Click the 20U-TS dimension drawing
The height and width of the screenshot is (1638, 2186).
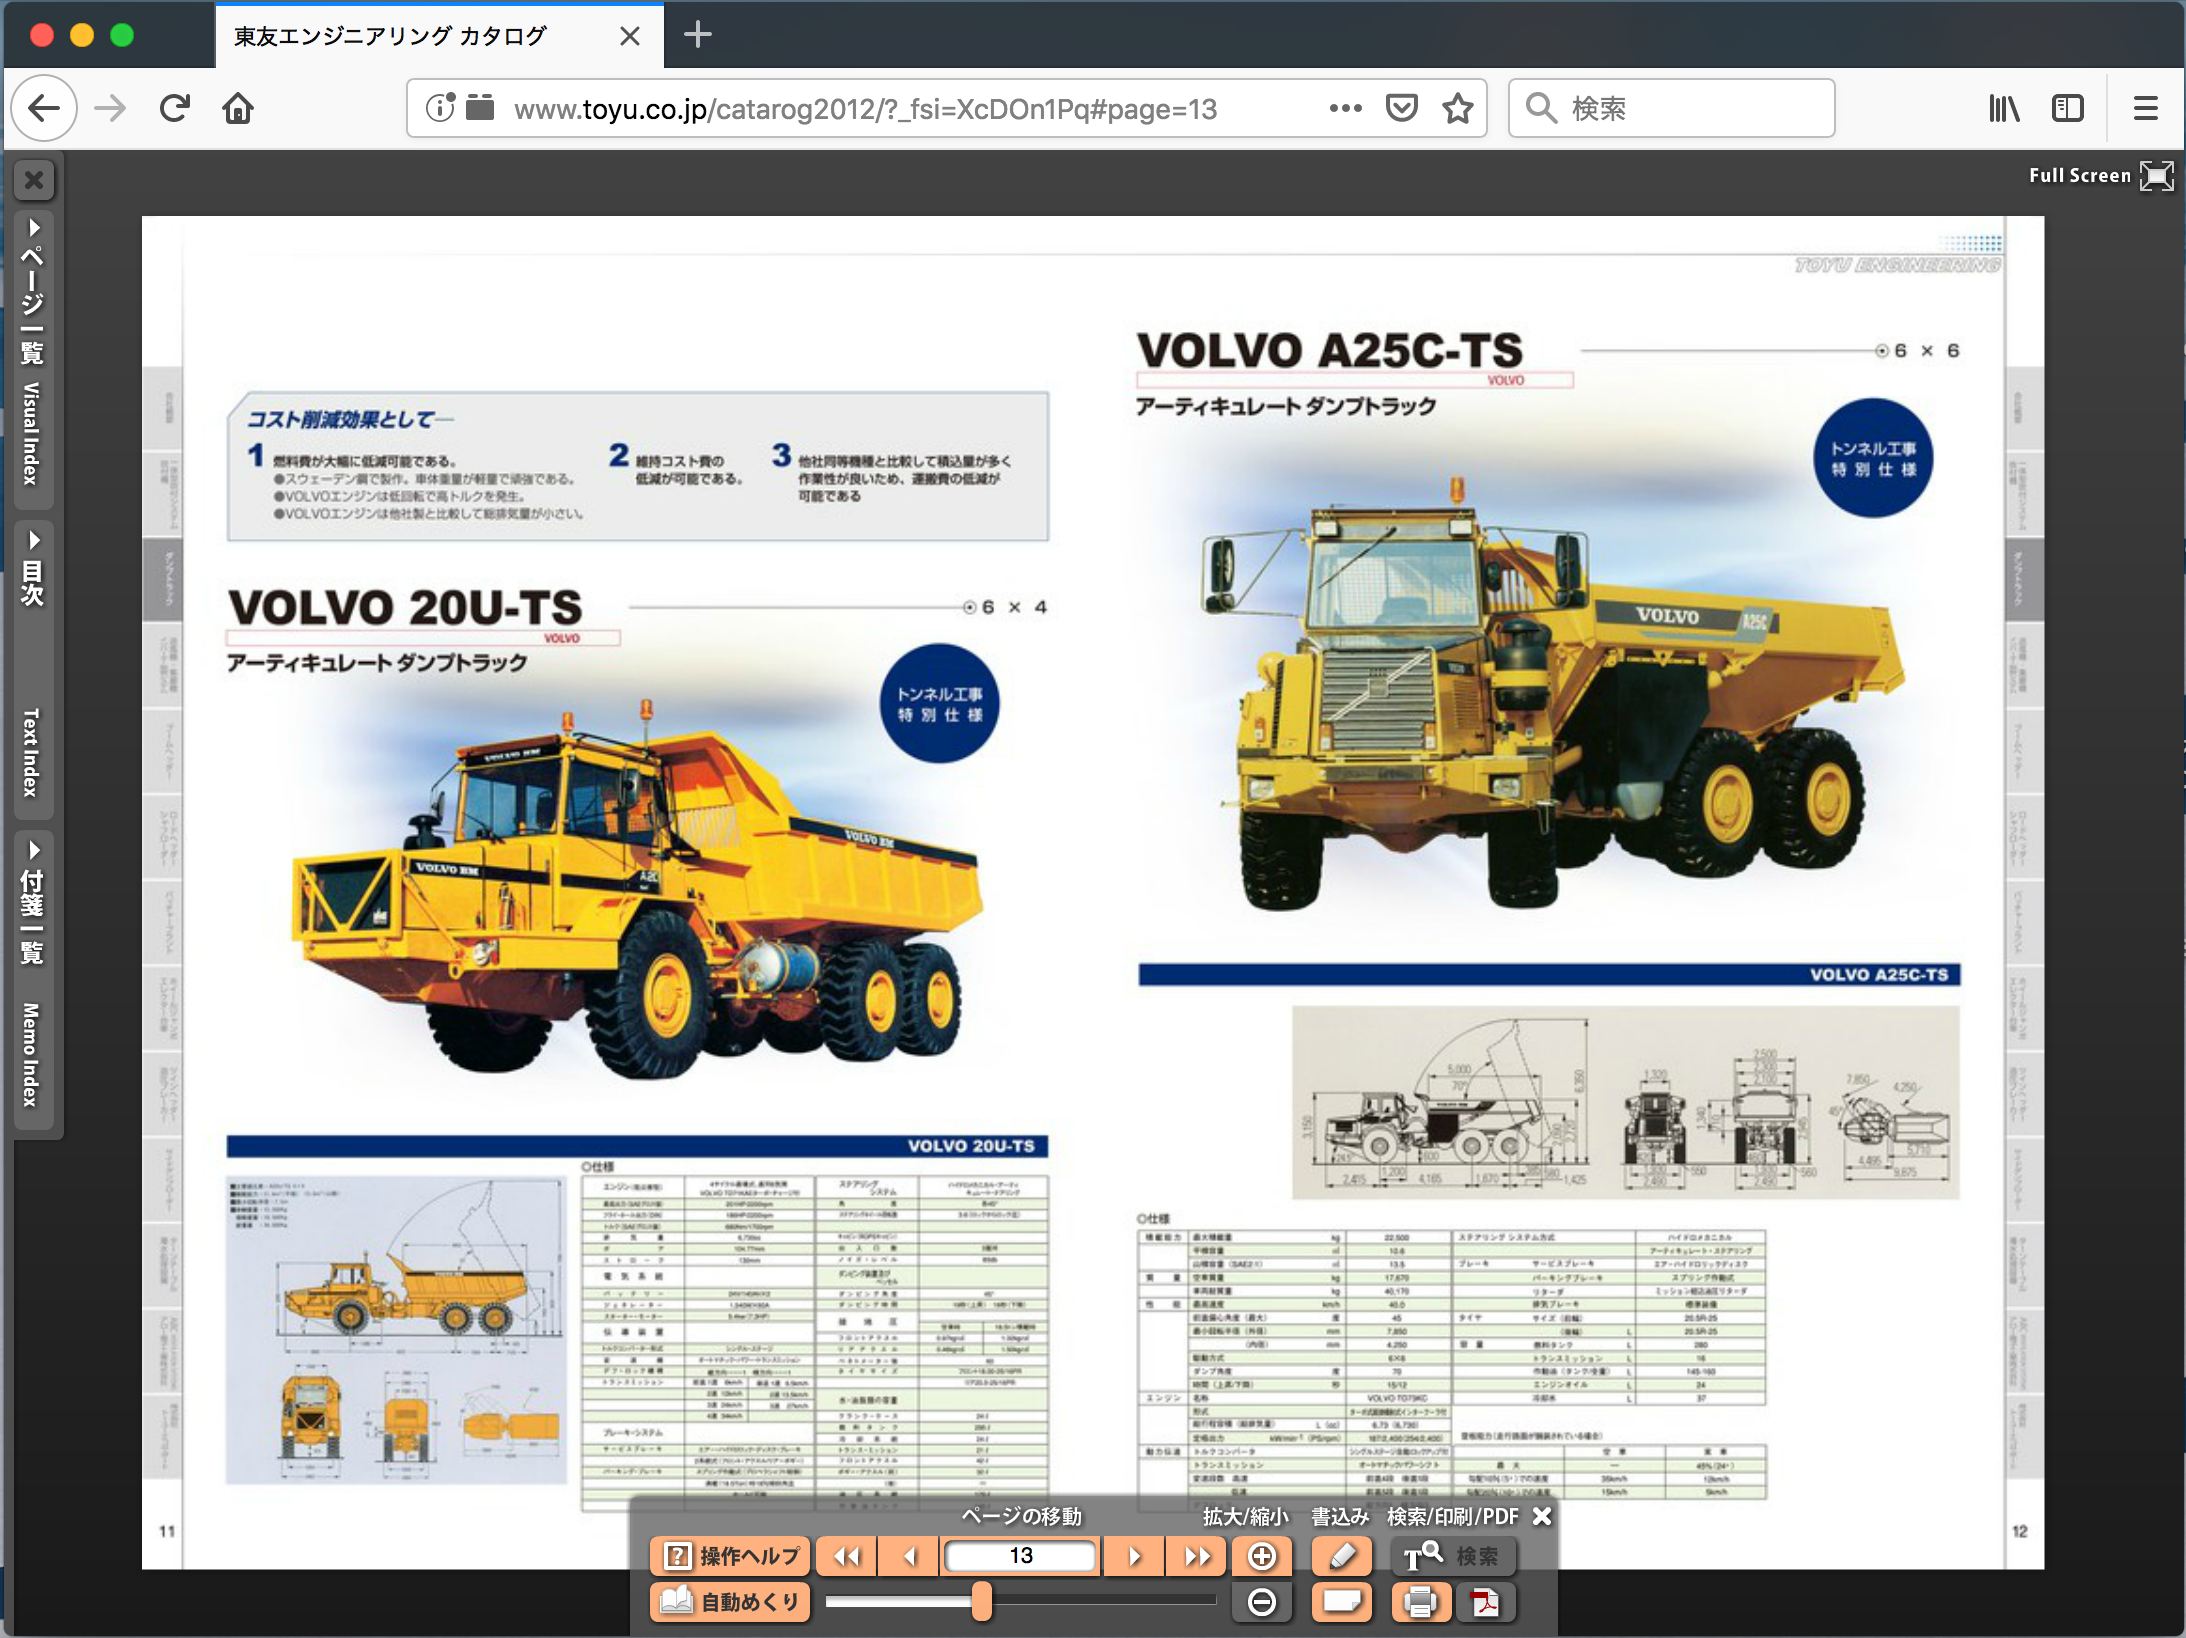[396, 1329]
